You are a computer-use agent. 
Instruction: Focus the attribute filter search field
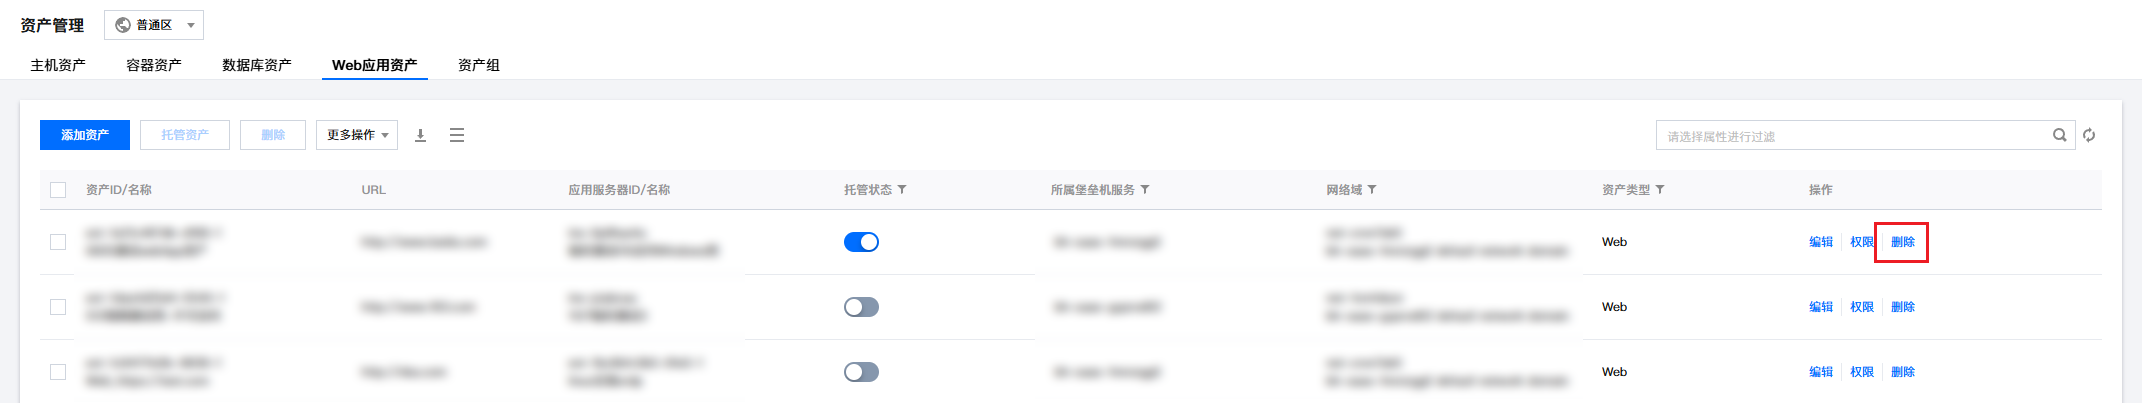coord(1852,135)
